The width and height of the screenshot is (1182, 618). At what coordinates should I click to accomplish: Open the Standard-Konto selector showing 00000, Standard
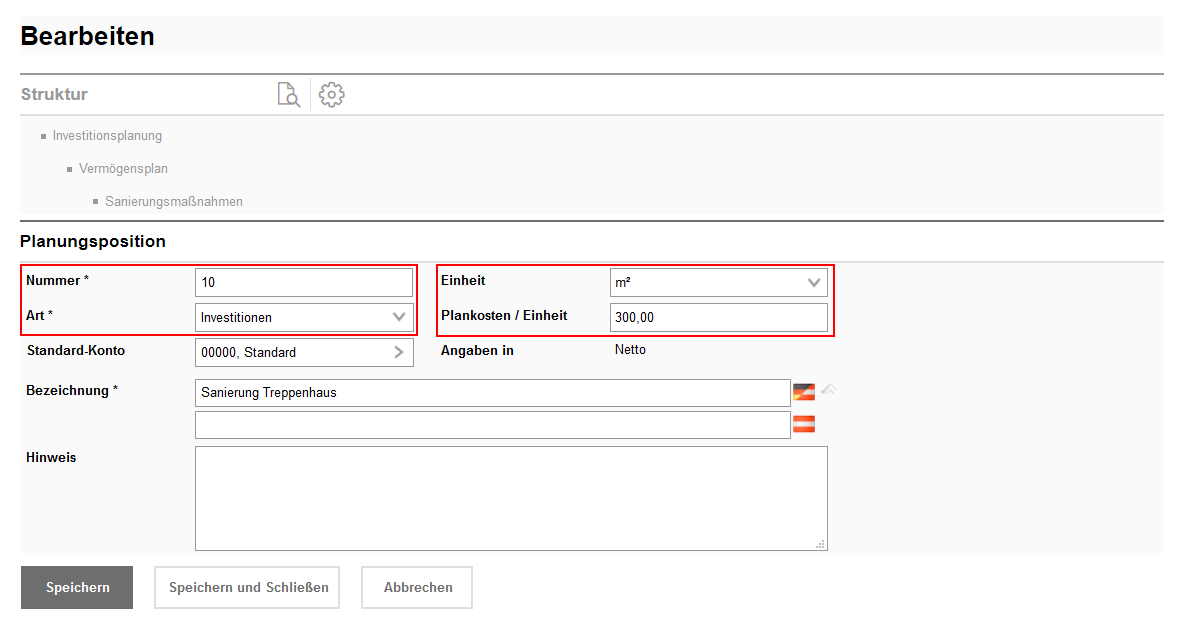pyautogui.click(x=304, y=352)
